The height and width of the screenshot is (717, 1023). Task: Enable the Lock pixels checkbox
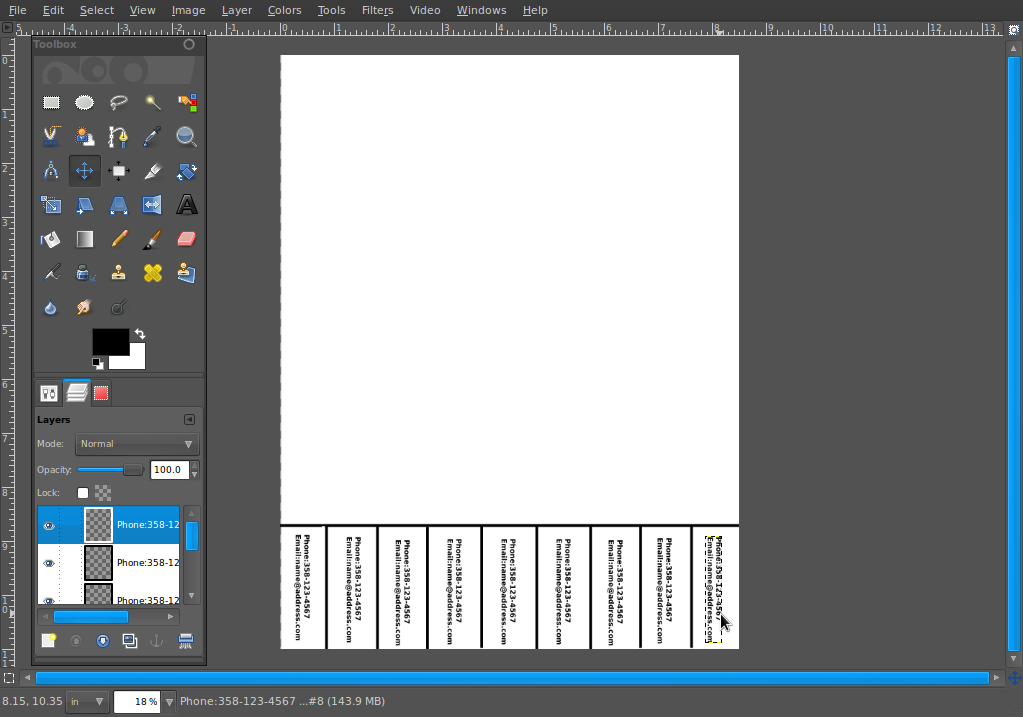[83, 493]
